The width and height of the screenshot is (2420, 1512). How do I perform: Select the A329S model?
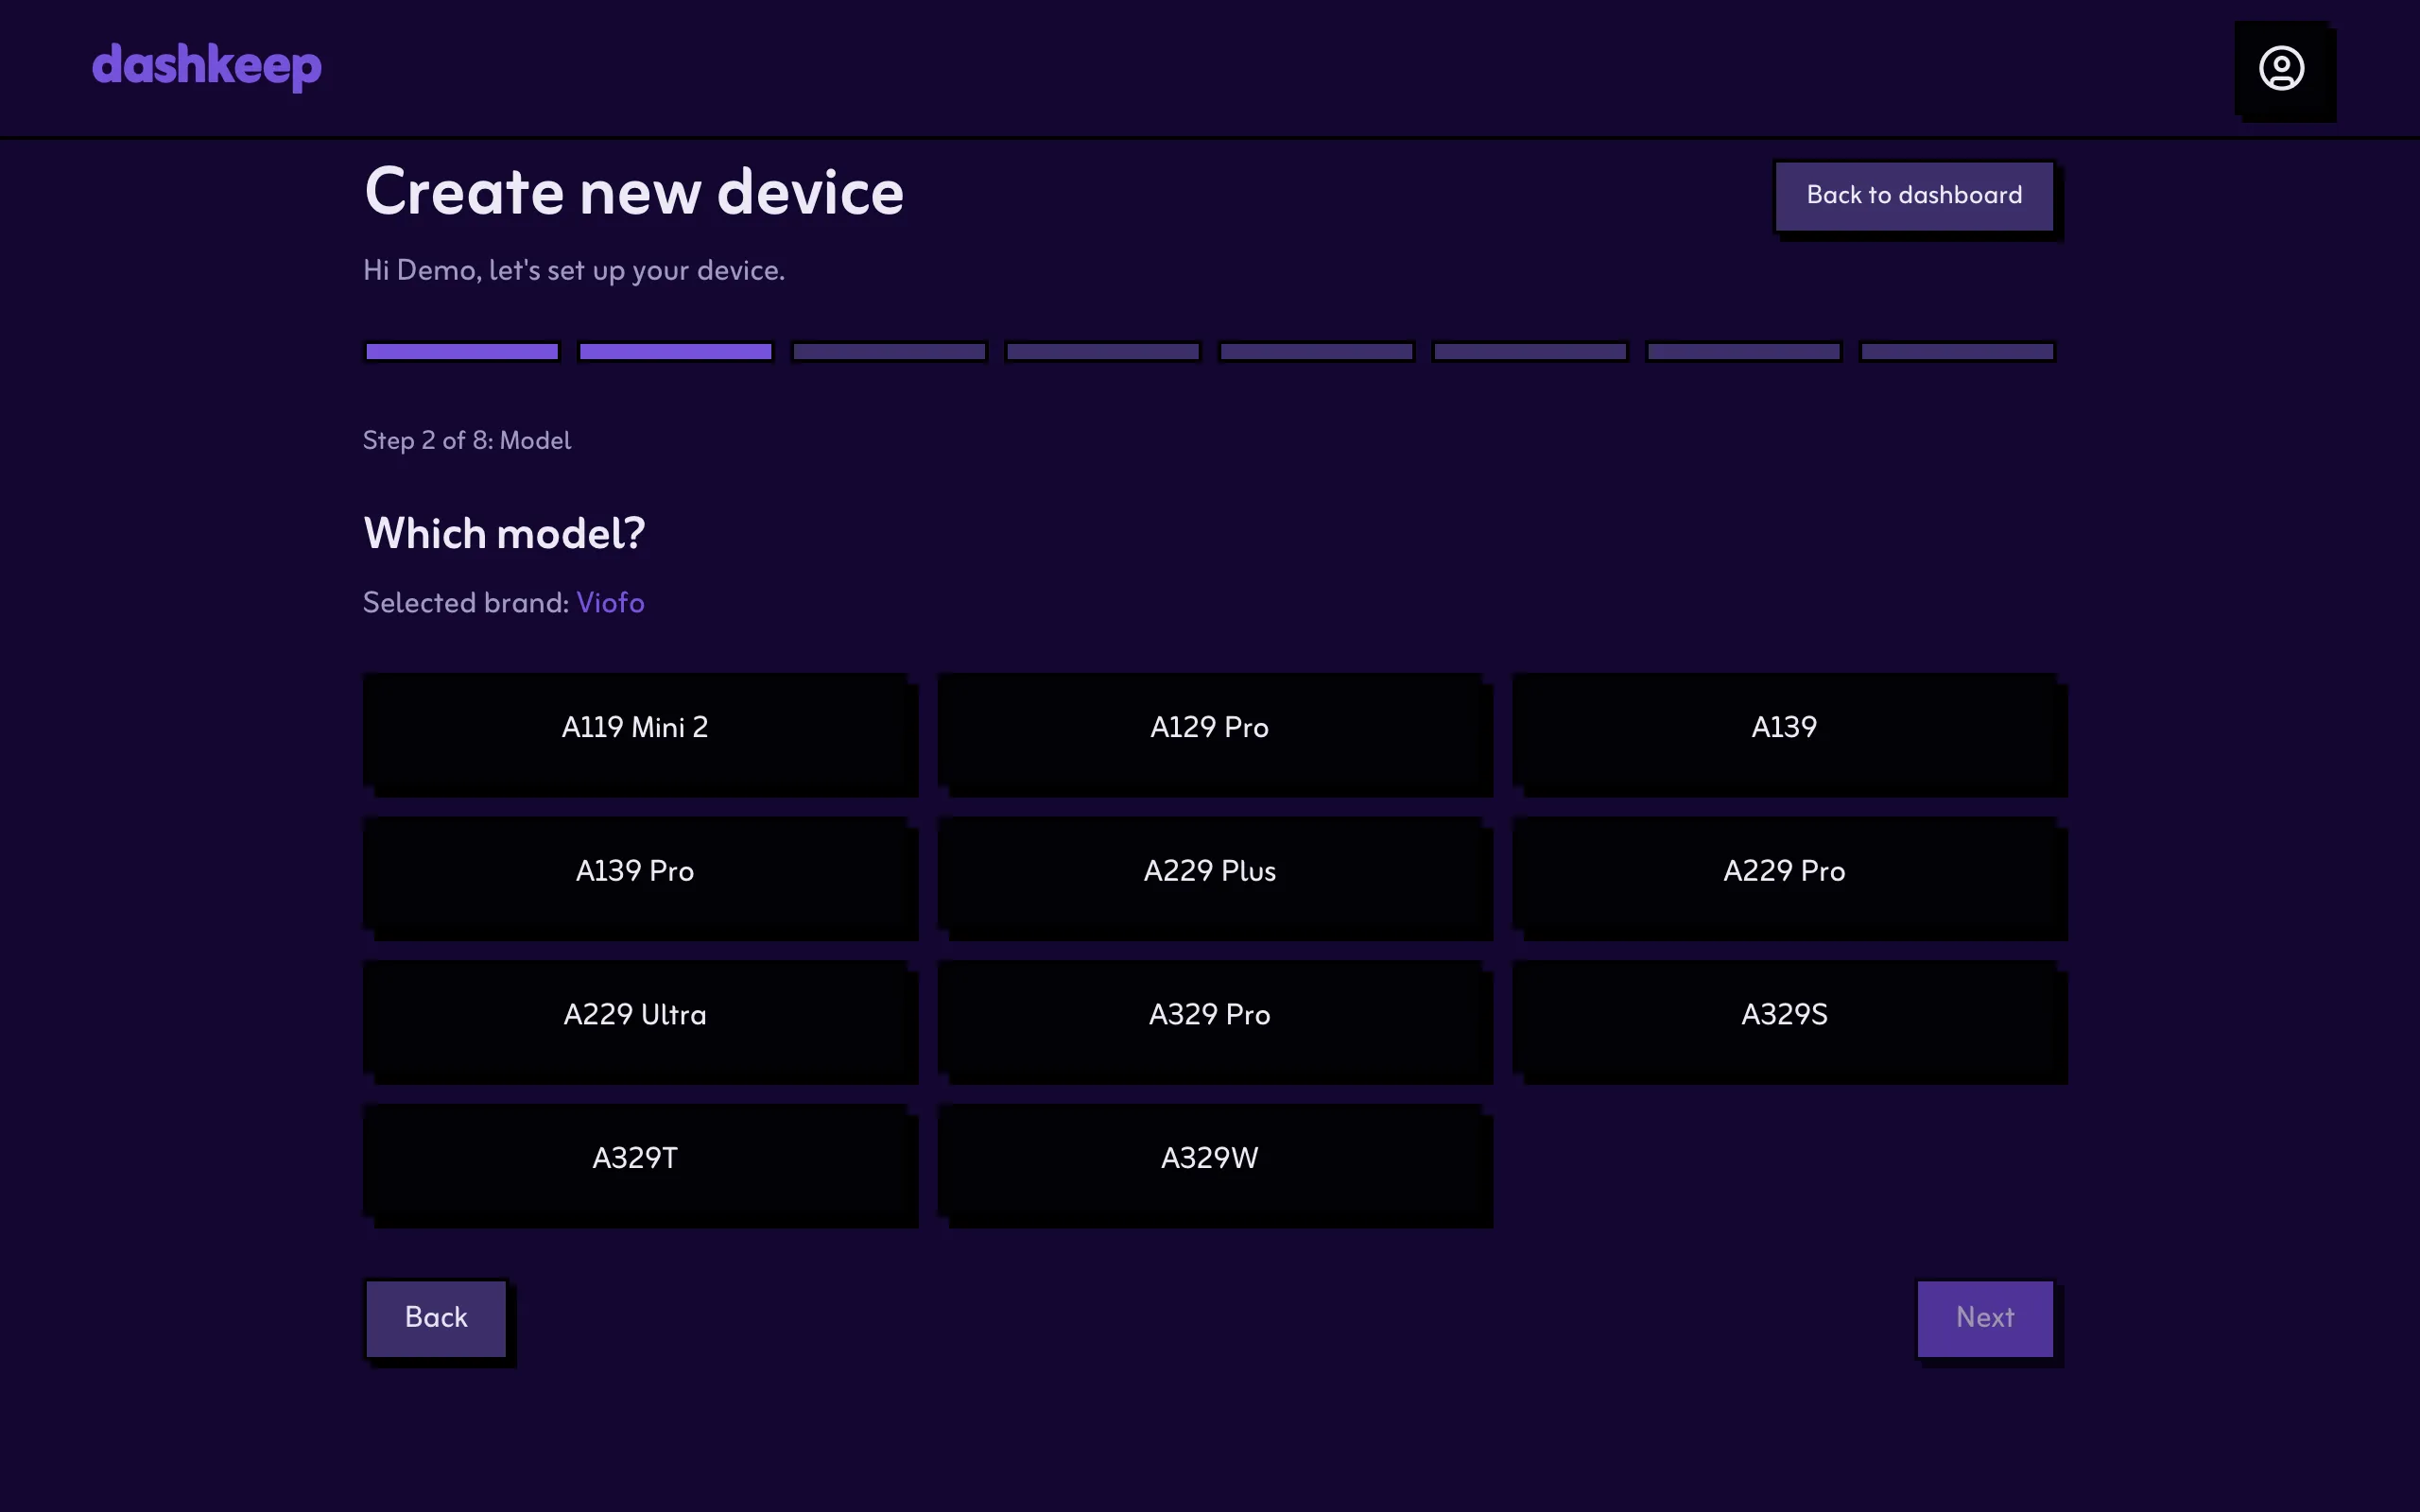point(1784,1017)
